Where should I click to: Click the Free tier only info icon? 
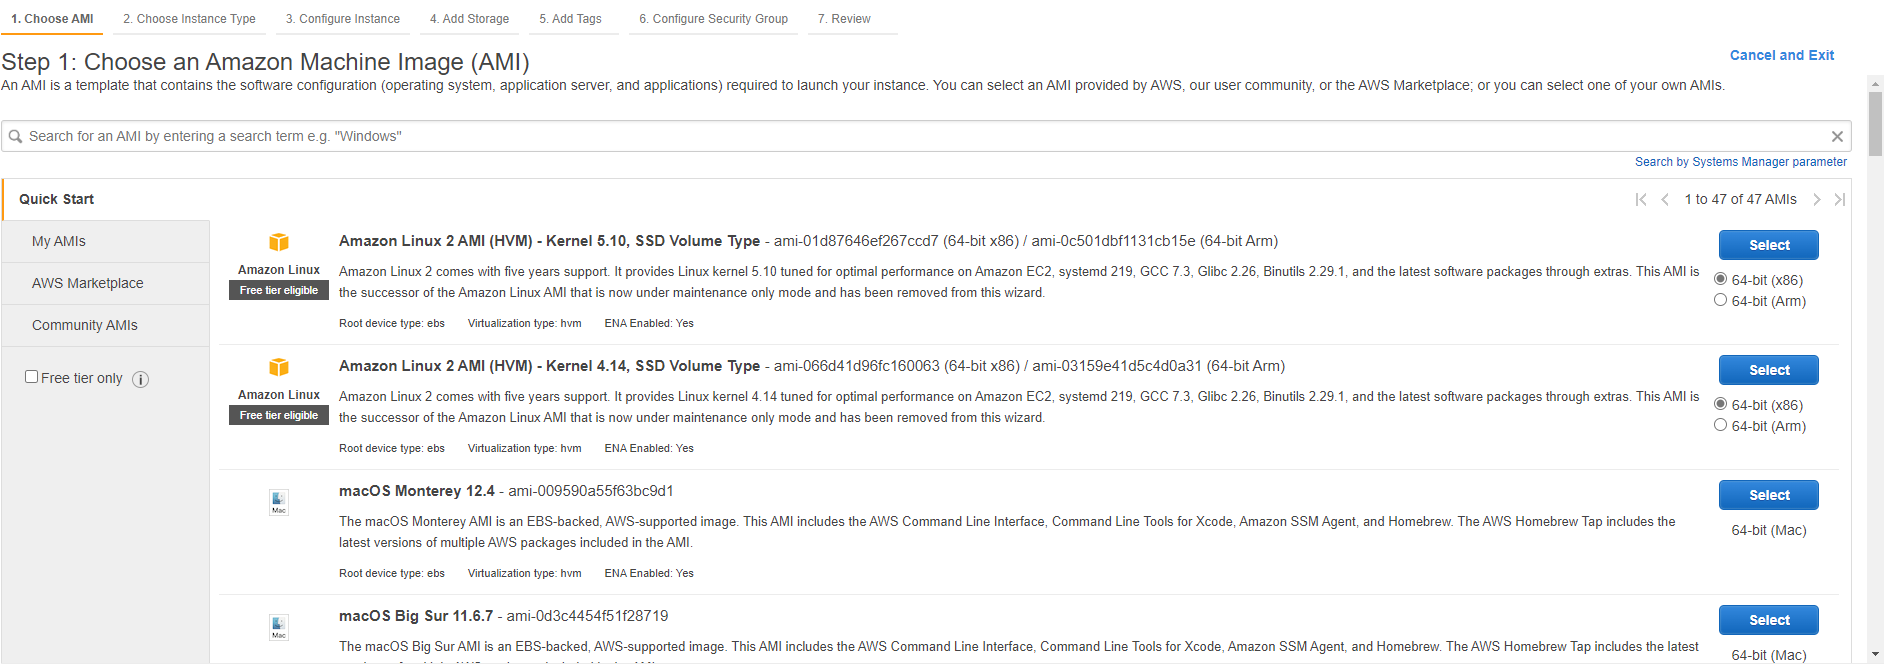tap(141, 380)
